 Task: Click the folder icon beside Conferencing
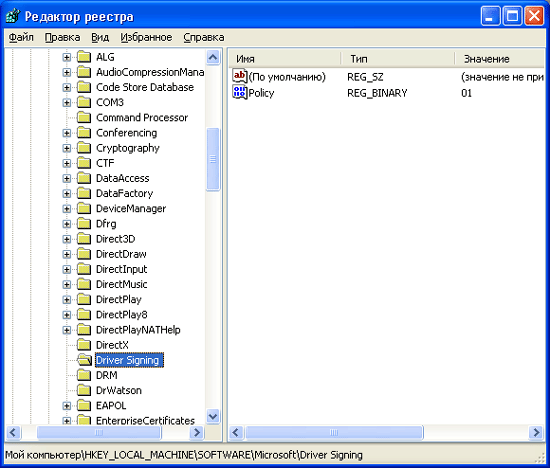[x=84, y=133]
